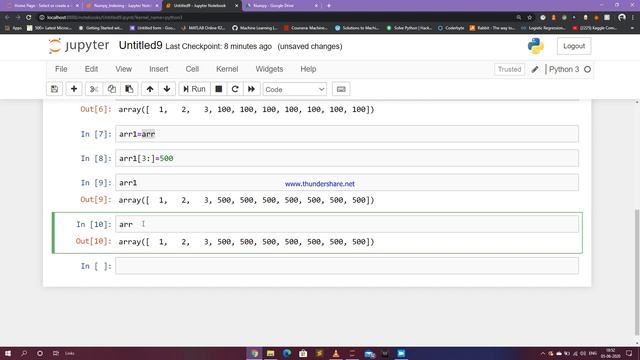The image size is (640, 360).
Task: Open VLC media player from the taskbar
Action: pyautogui.click(x=336, y=353)
